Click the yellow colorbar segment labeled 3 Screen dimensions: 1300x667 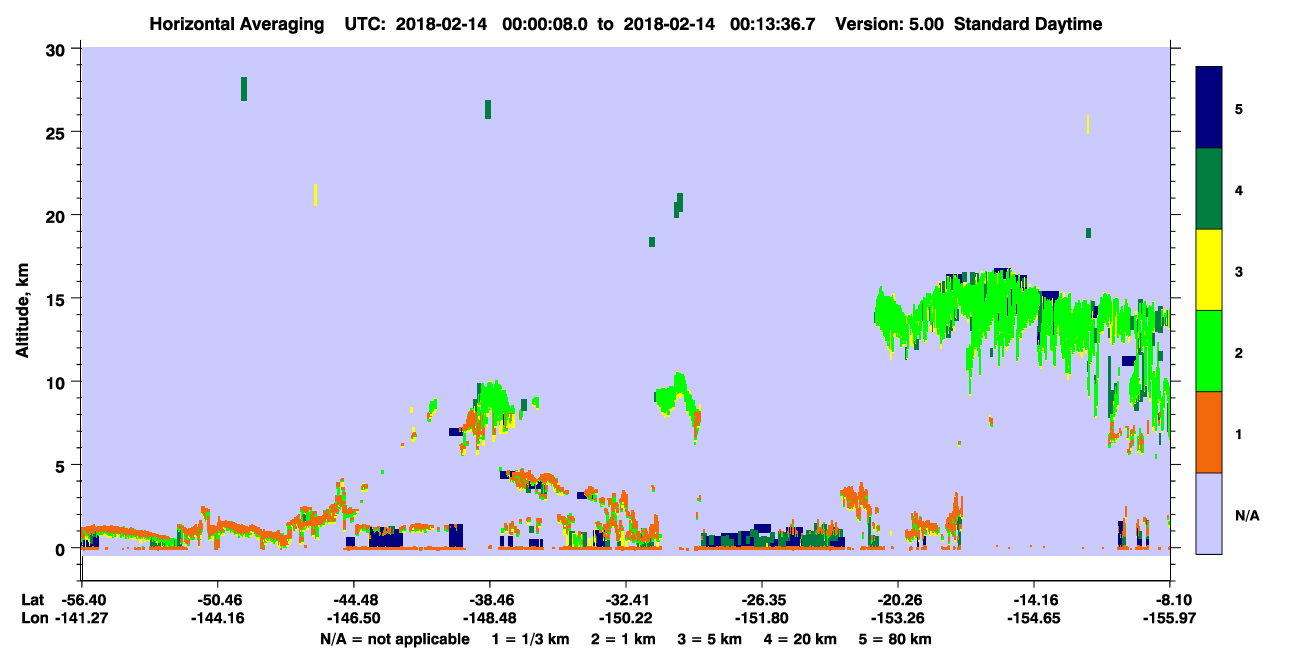tap(1209, 270)
